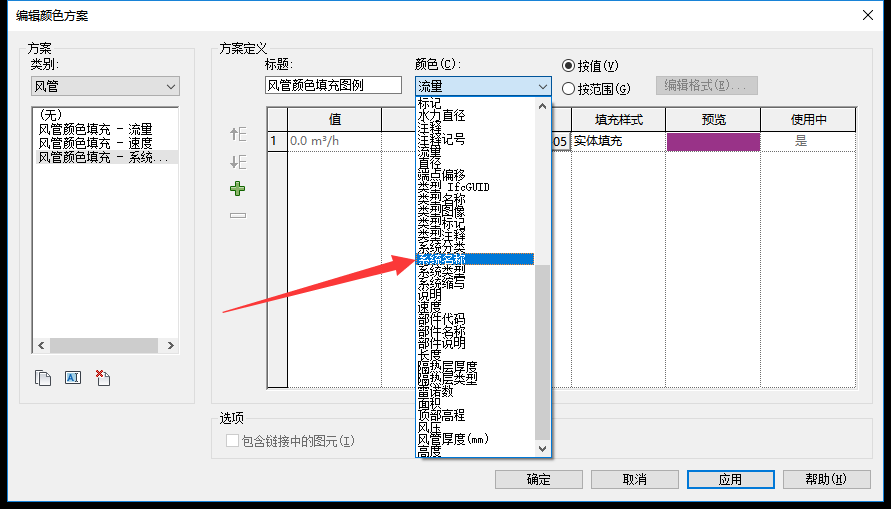
Task: Click the 使用中 column header
Action: pyautogui.click(x=808, y=119)
